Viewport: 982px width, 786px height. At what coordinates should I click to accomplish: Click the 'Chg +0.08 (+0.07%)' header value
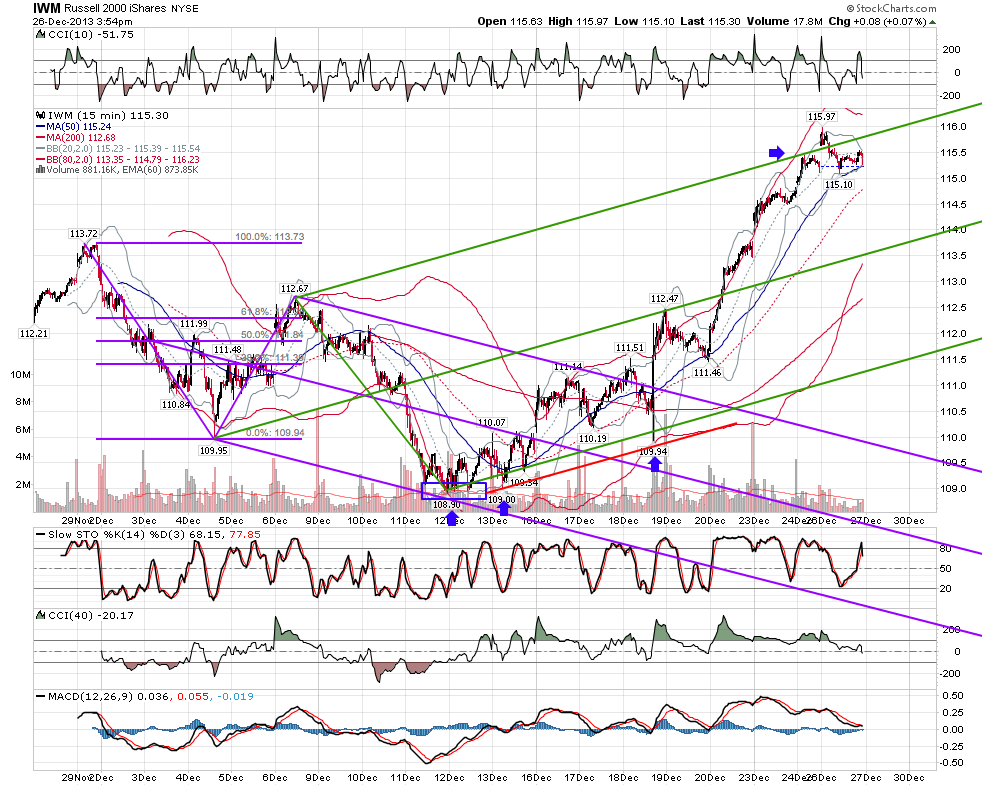877,21
